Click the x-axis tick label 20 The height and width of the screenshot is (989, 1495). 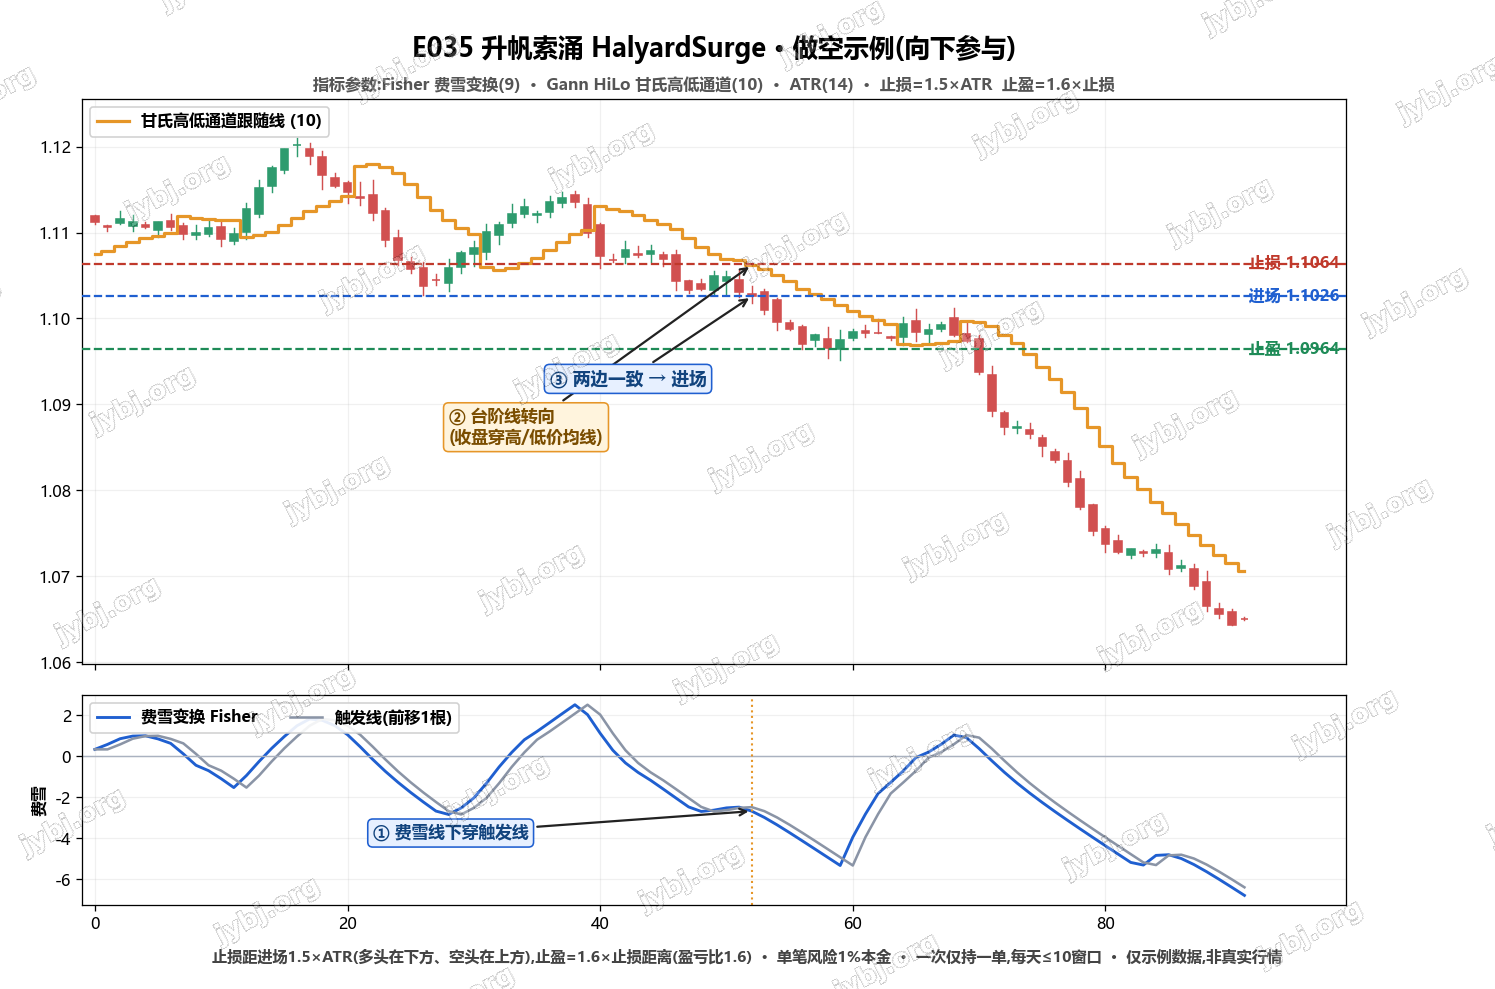(x=348, y=923)
